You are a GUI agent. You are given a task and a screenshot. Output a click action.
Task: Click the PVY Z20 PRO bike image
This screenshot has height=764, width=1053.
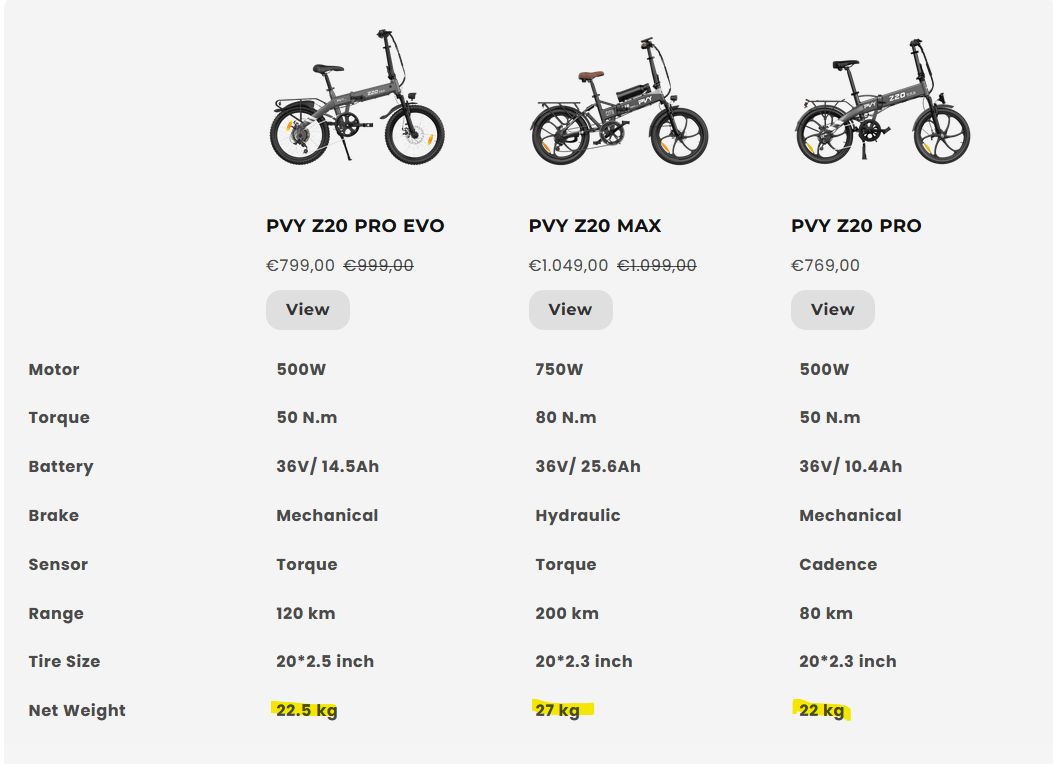[x=882, y=101]
